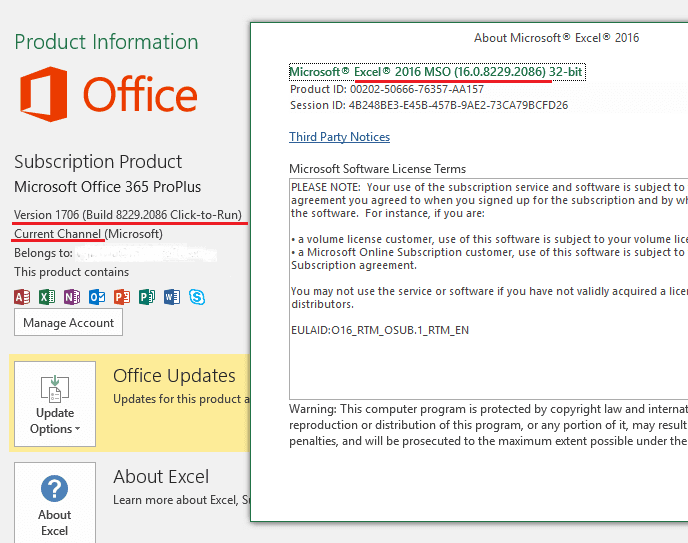Screen dimensions: 688x543
Task: Click Version 1706 build text
Action: pyautogui.click(x=128, y=214)
